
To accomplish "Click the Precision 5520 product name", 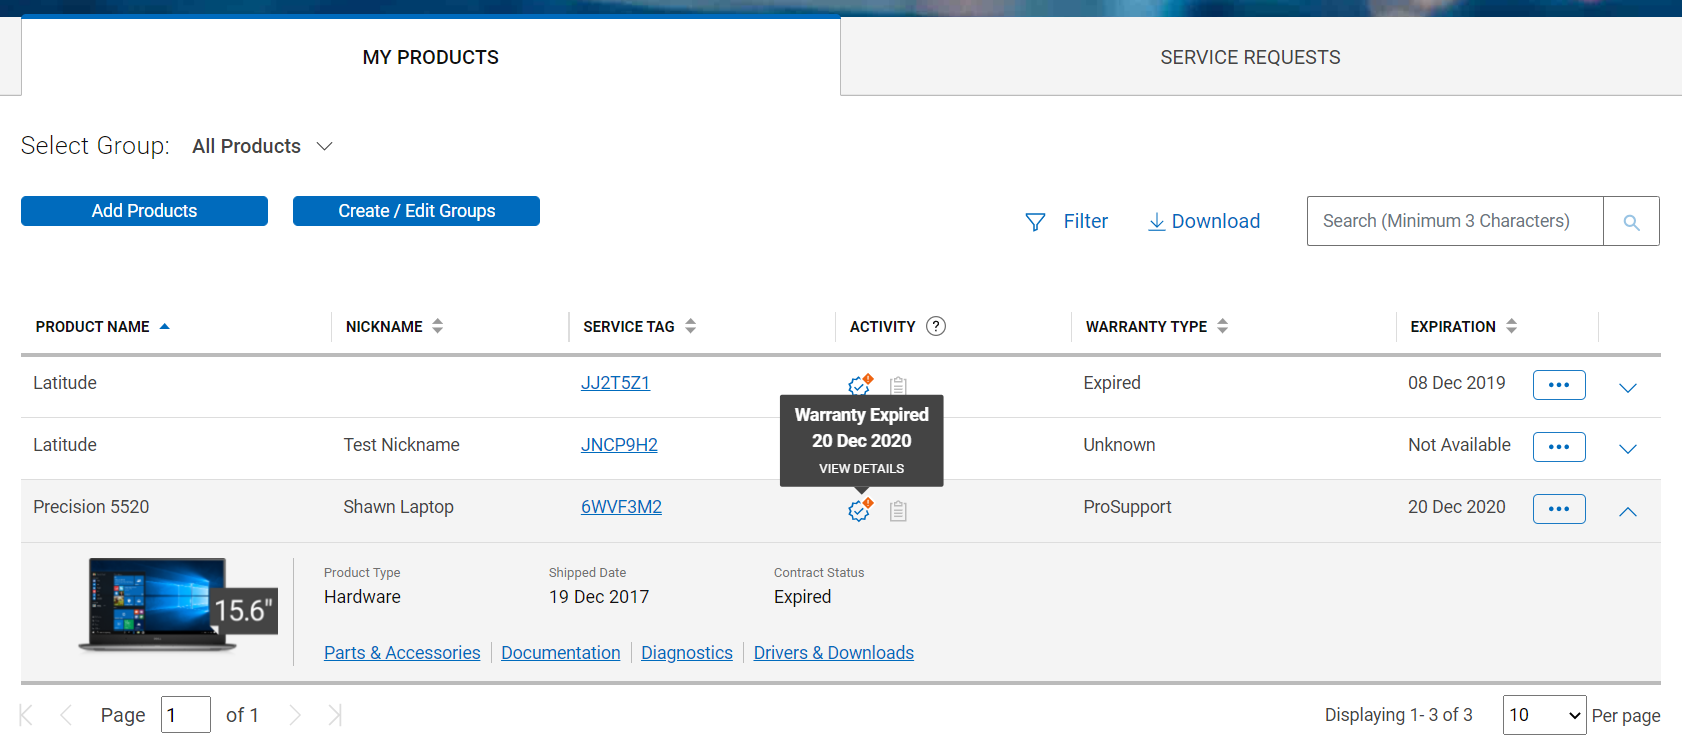I will point(91,507).
